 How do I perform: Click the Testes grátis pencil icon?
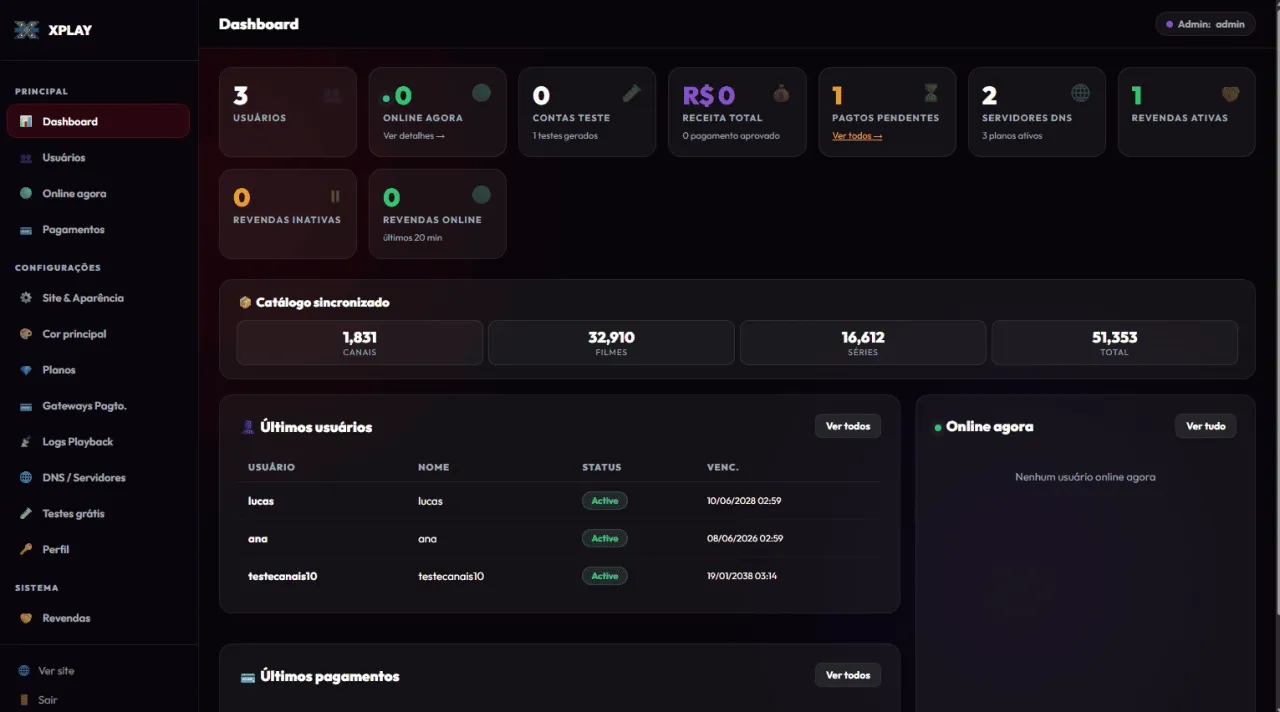pyautogui.click(x=26, y=514)
